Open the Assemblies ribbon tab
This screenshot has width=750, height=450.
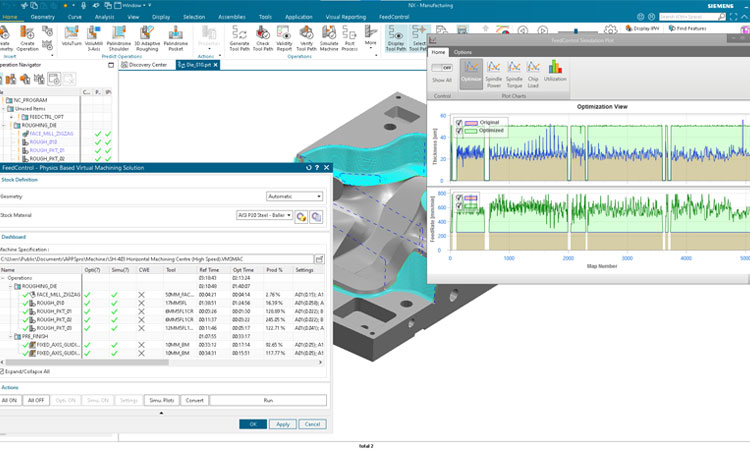(231, 17)
